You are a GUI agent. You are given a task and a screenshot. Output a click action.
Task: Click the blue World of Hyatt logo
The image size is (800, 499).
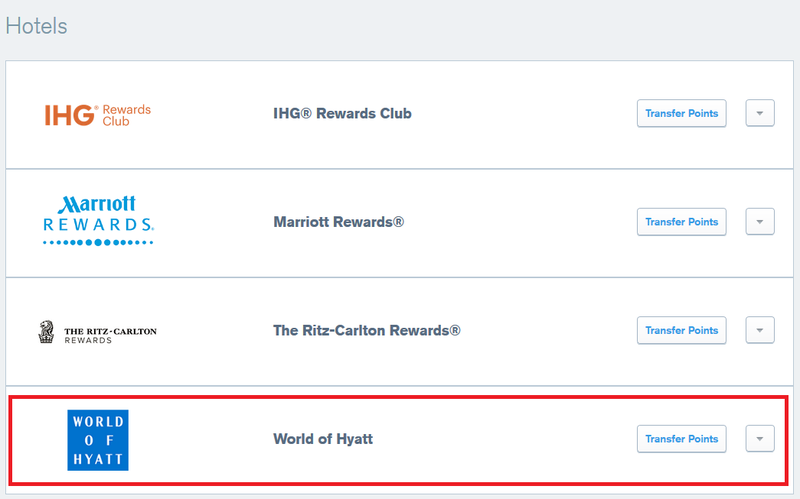coord(98,440)
